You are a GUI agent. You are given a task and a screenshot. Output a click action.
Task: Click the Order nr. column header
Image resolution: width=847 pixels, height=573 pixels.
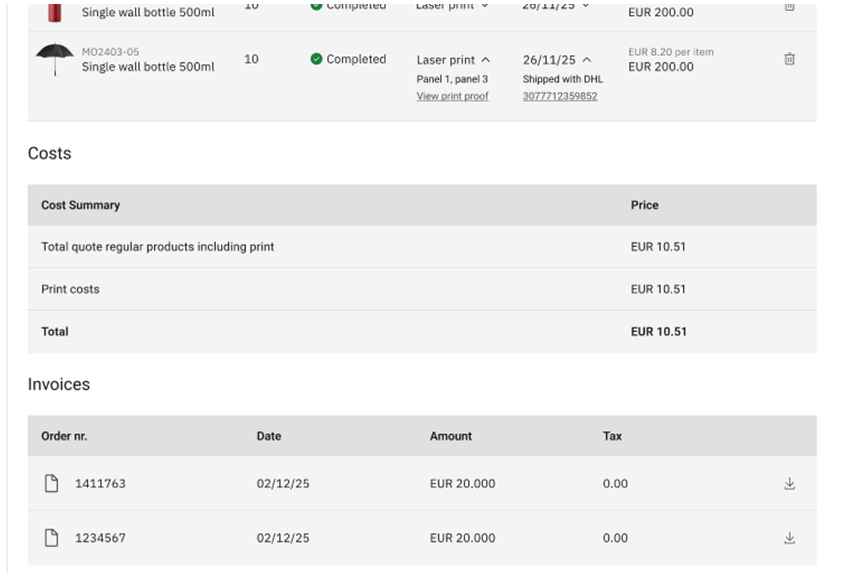tap(64, 436)
